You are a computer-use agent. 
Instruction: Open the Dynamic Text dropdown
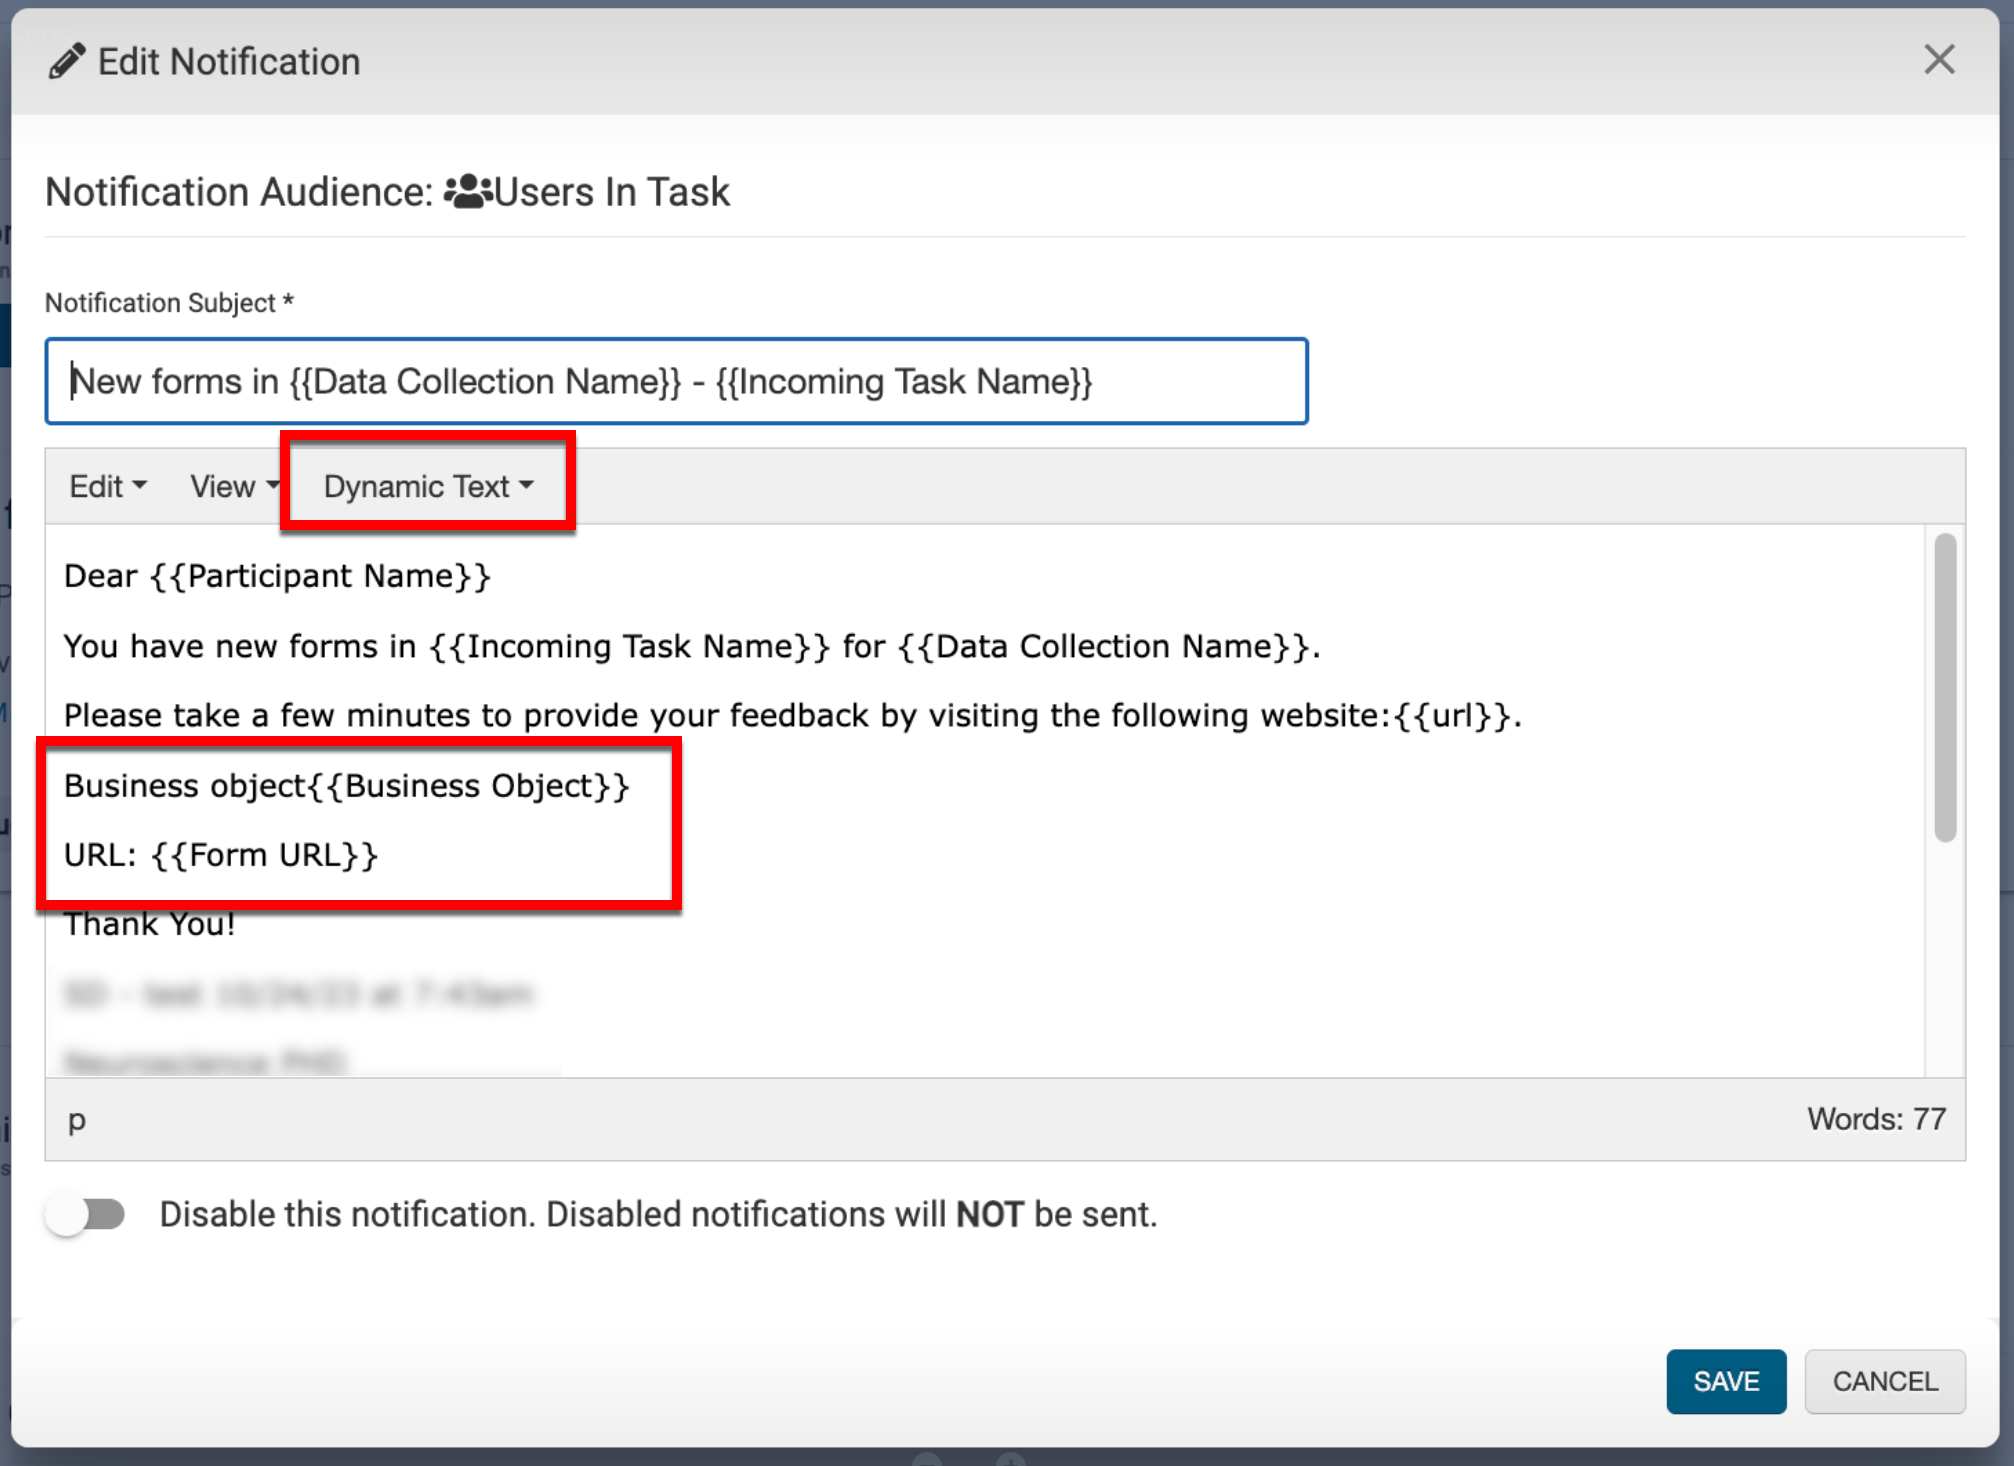click(x=428, y=486)
